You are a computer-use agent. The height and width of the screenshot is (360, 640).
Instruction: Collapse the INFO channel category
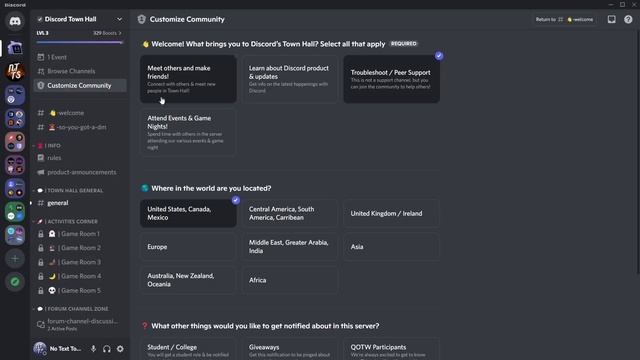pyautogui.click(x=49, y=145)
